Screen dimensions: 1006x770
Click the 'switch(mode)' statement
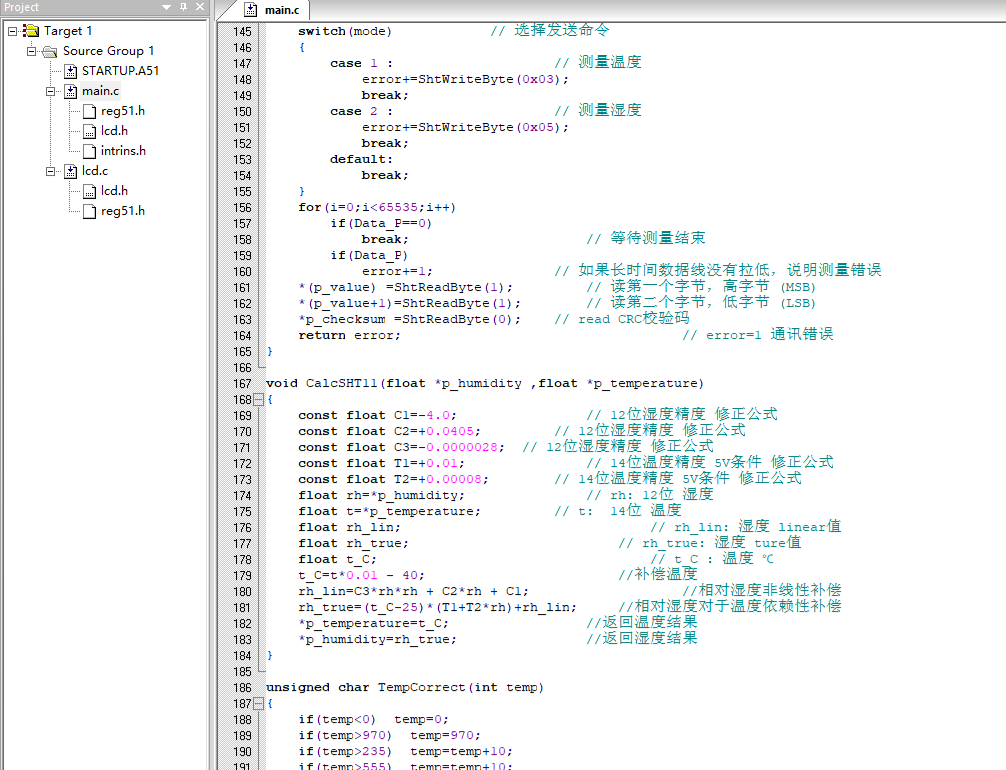pos(345,31)
